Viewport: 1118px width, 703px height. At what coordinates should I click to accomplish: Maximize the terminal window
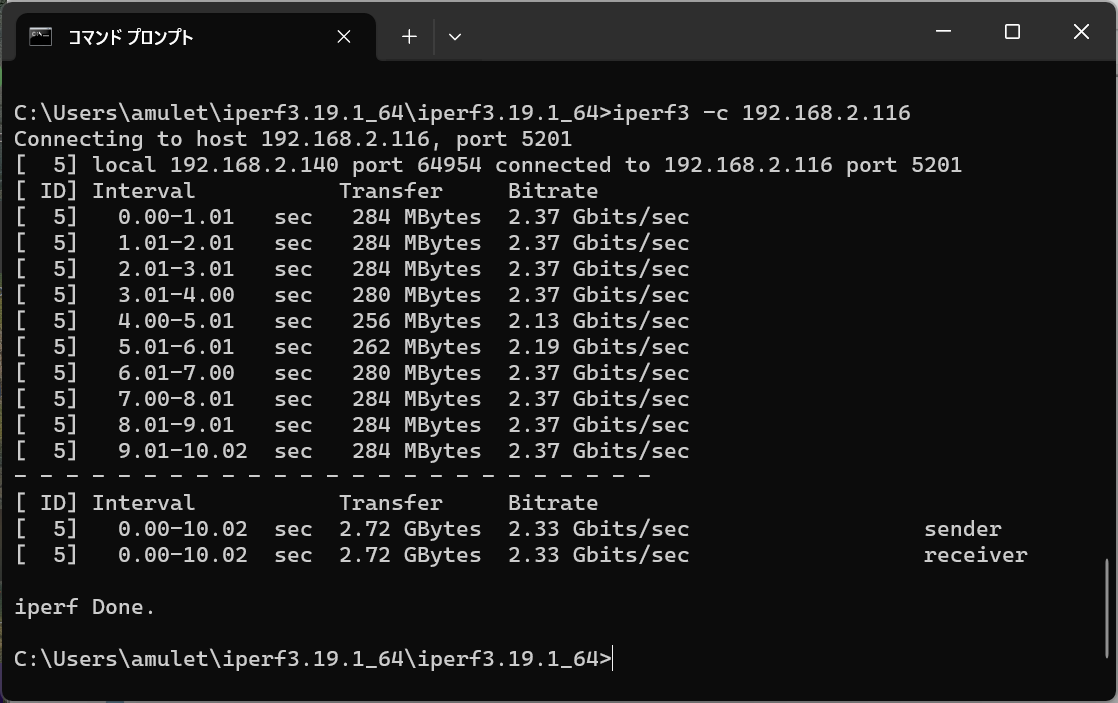click(x=1012, y=32)
